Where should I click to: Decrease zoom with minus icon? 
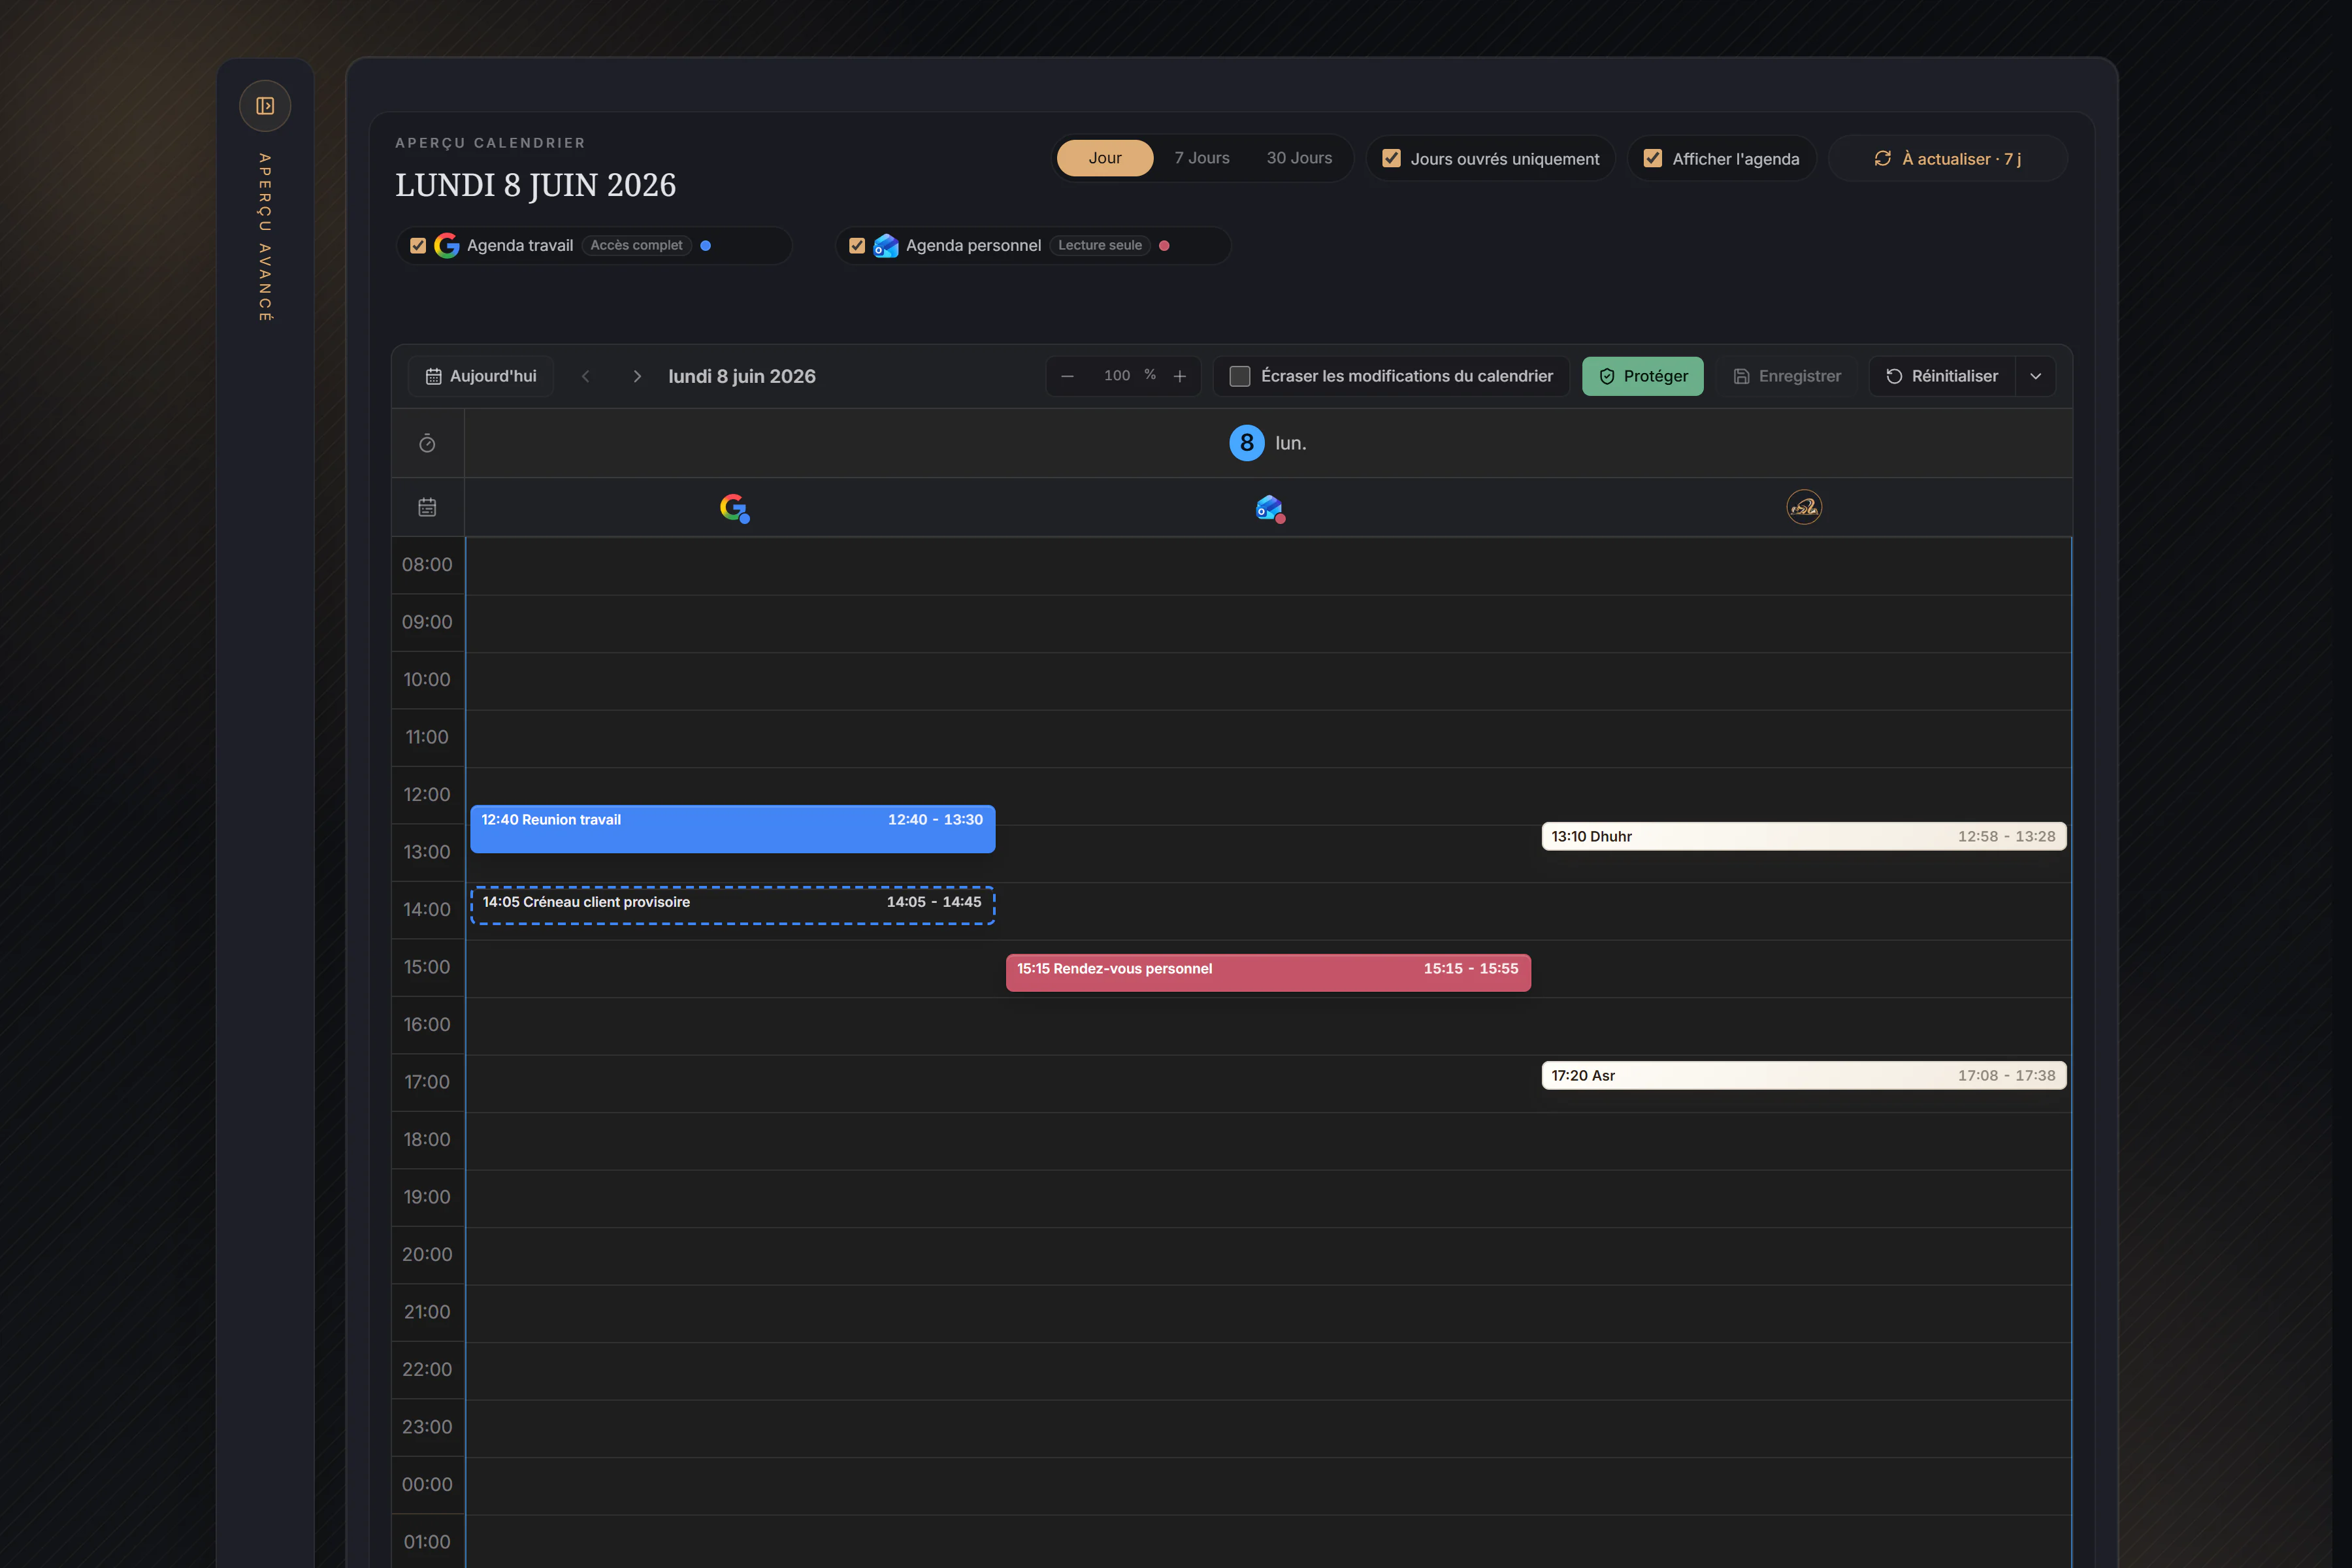point(1067,376)
